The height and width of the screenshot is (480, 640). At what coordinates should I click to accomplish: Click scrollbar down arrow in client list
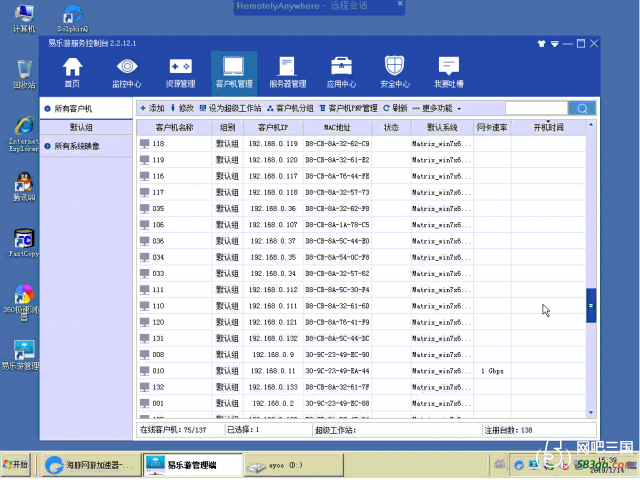tap(591, 413)
